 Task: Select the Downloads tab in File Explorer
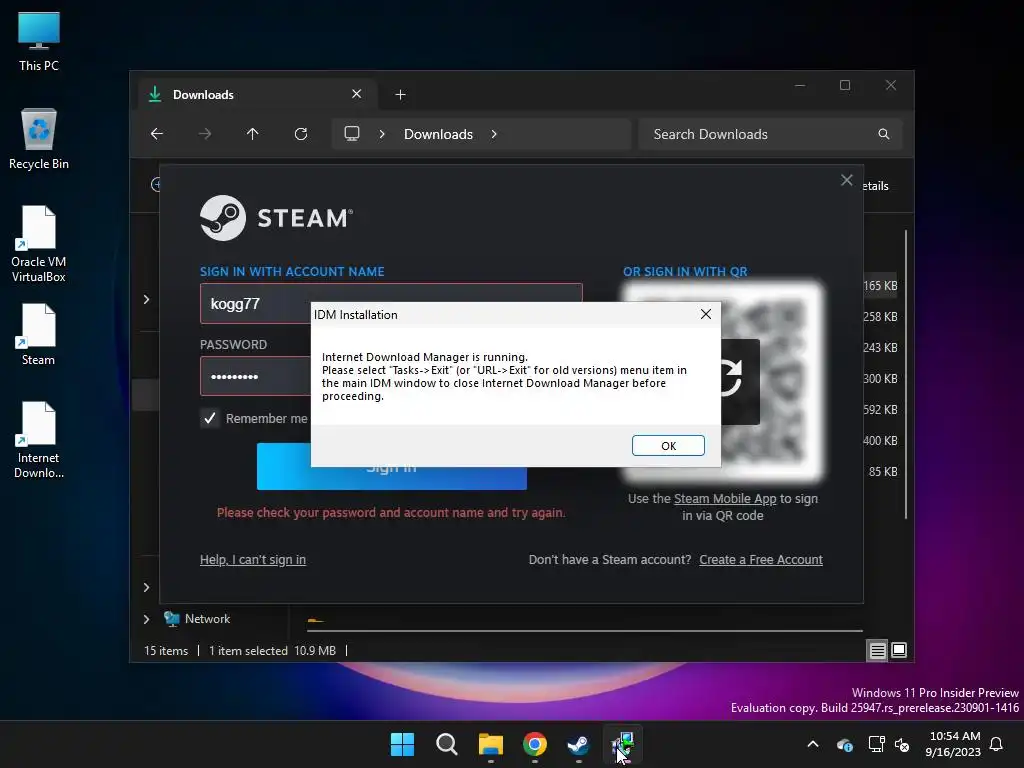(x=257, y=95)
